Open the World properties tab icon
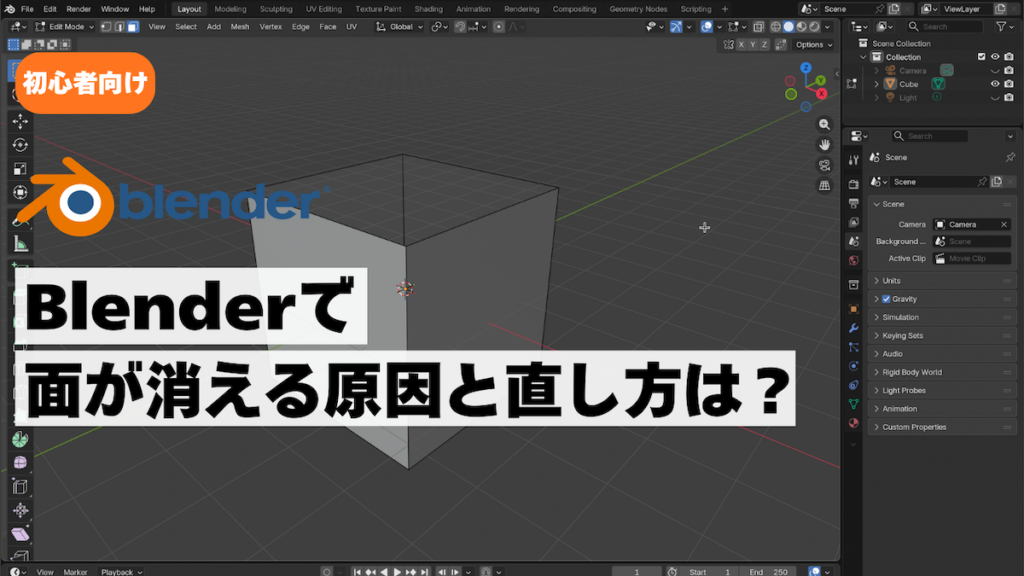Screen dimensions: 1024x576 pos(853,260)
